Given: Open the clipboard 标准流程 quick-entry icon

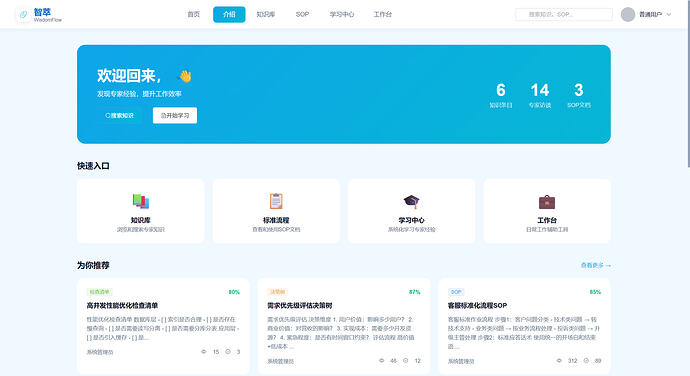Looking at the screenshot, I should click(276, 201).
